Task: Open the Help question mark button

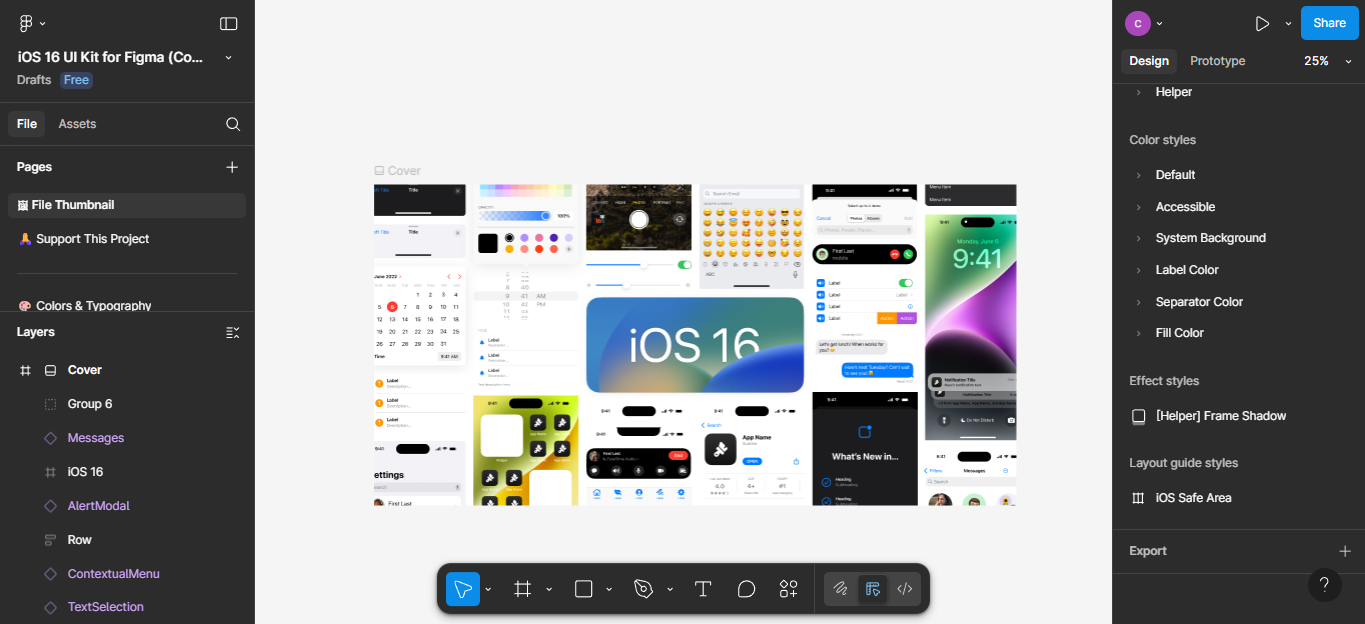Action: pos(1324,584)
